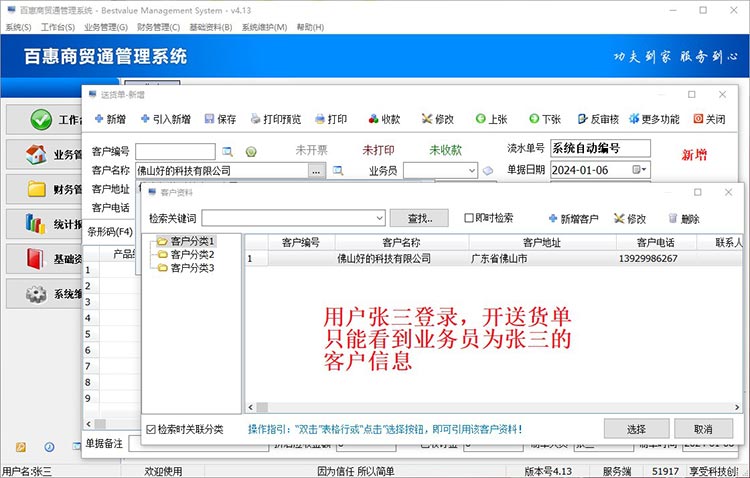This screenshot has width=750, height=478.
Task: Click the ellipsis button in 客户名称 field
Action: pos(316,170)
